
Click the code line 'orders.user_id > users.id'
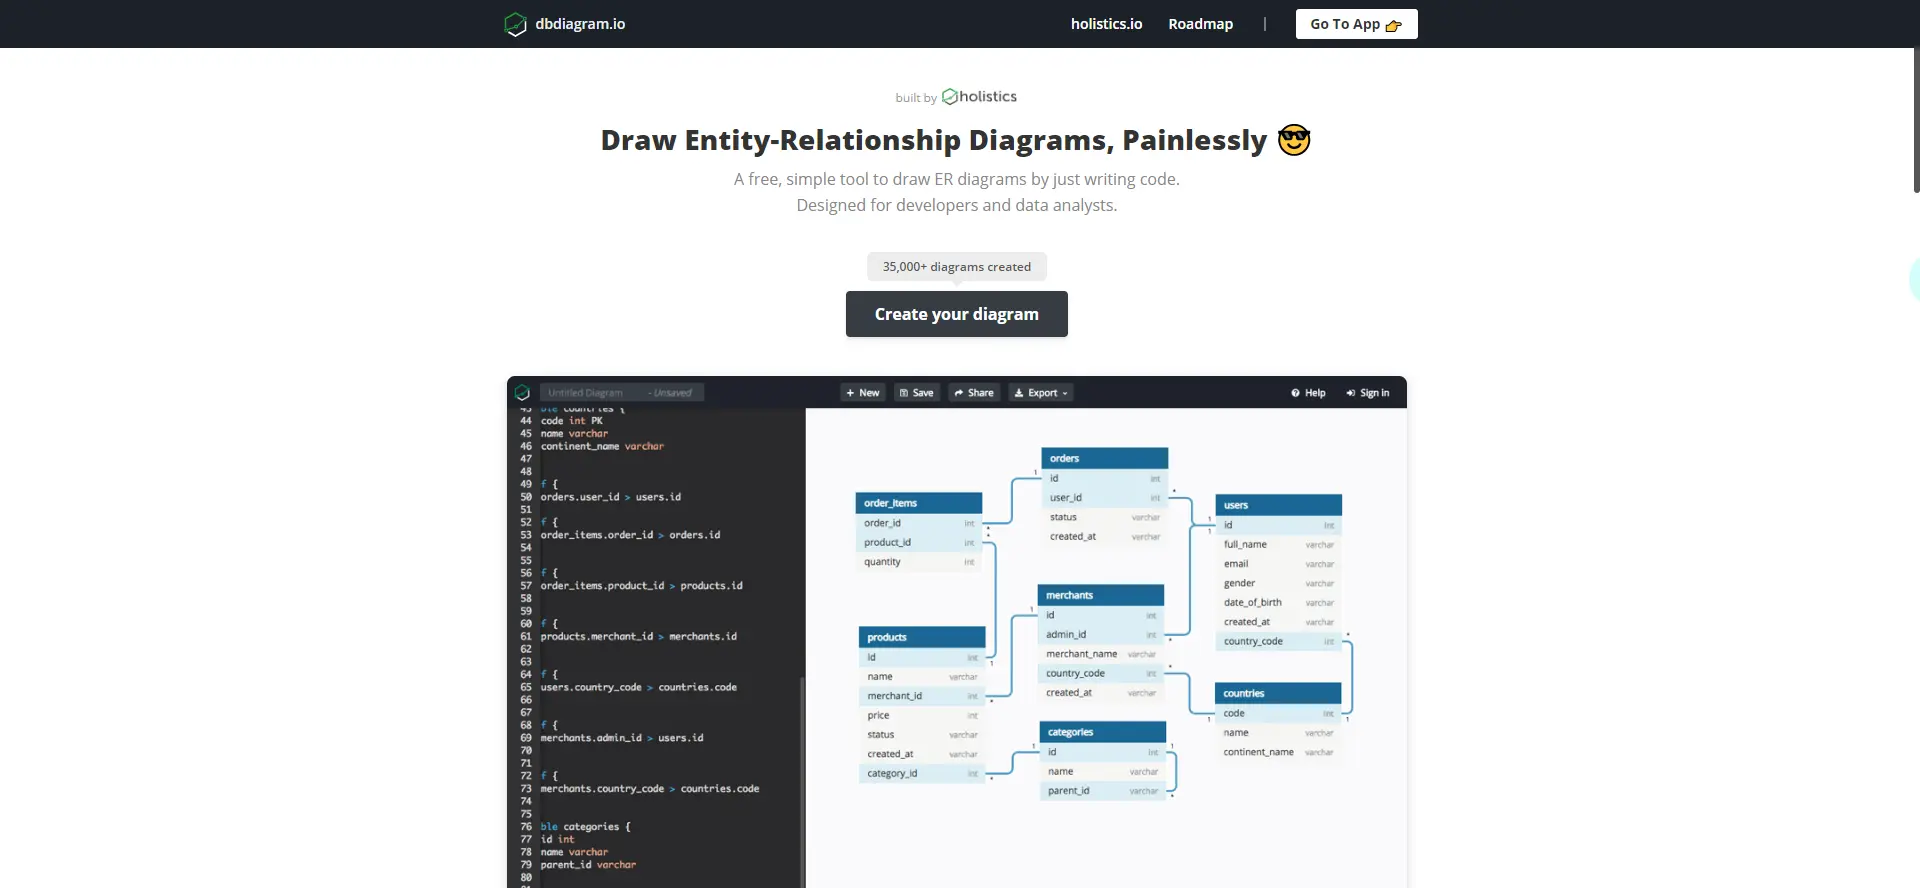pos(611,497)
